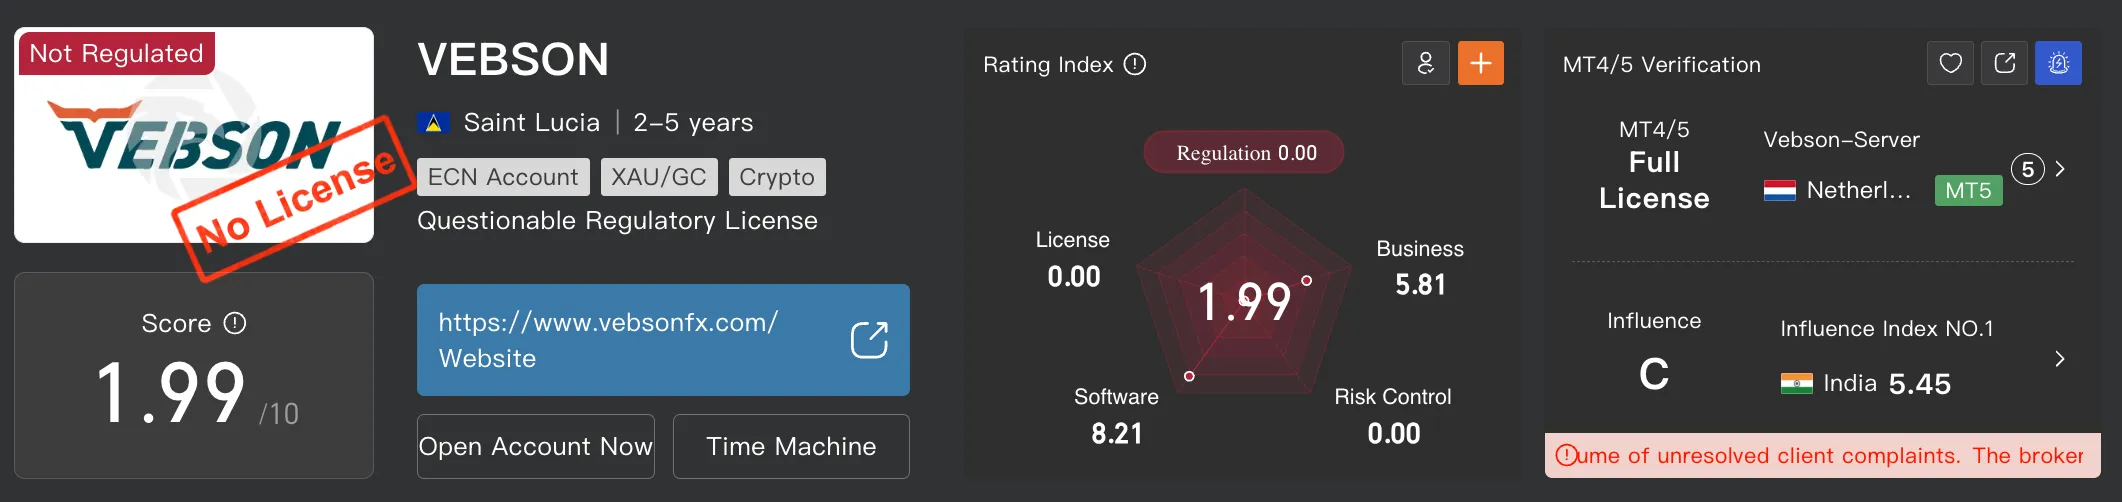The image size is (2122, 502).
Task: Click the Business 5.81 rating
Action: [1420, 268]
